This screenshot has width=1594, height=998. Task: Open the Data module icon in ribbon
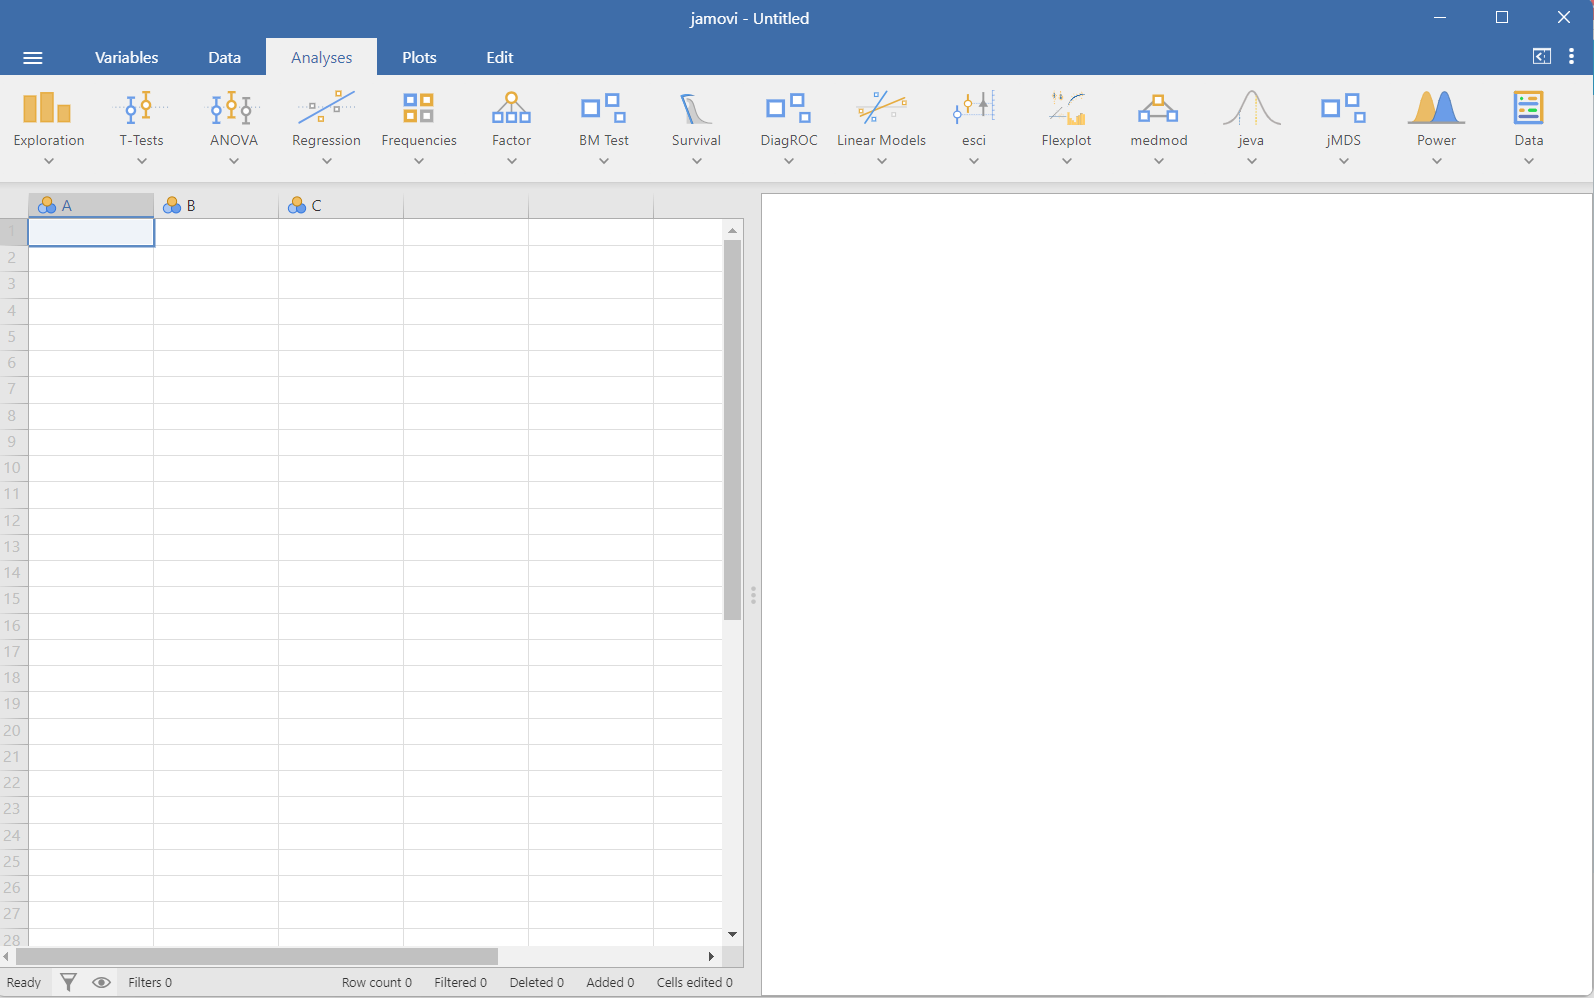coord(1528,108)
